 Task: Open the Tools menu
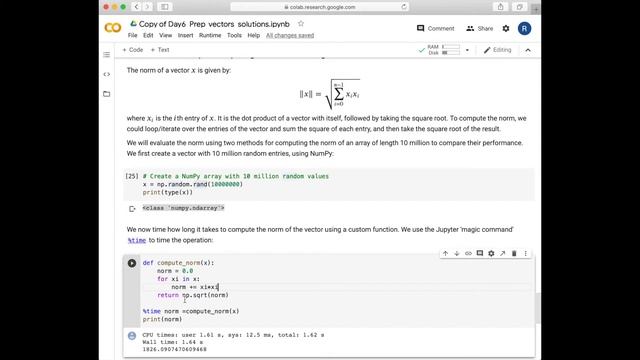coord(234,36)
